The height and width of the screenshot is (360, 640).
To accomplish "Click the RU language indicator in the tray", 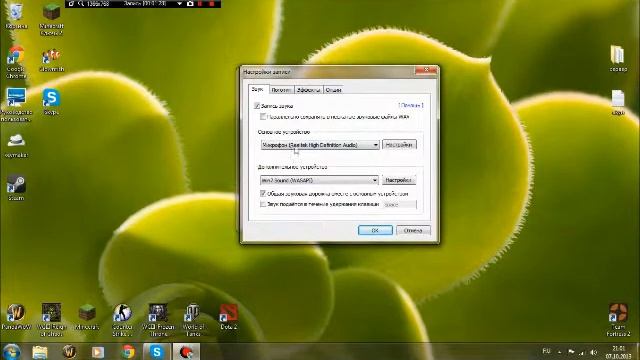I will (x=546, y=351).
